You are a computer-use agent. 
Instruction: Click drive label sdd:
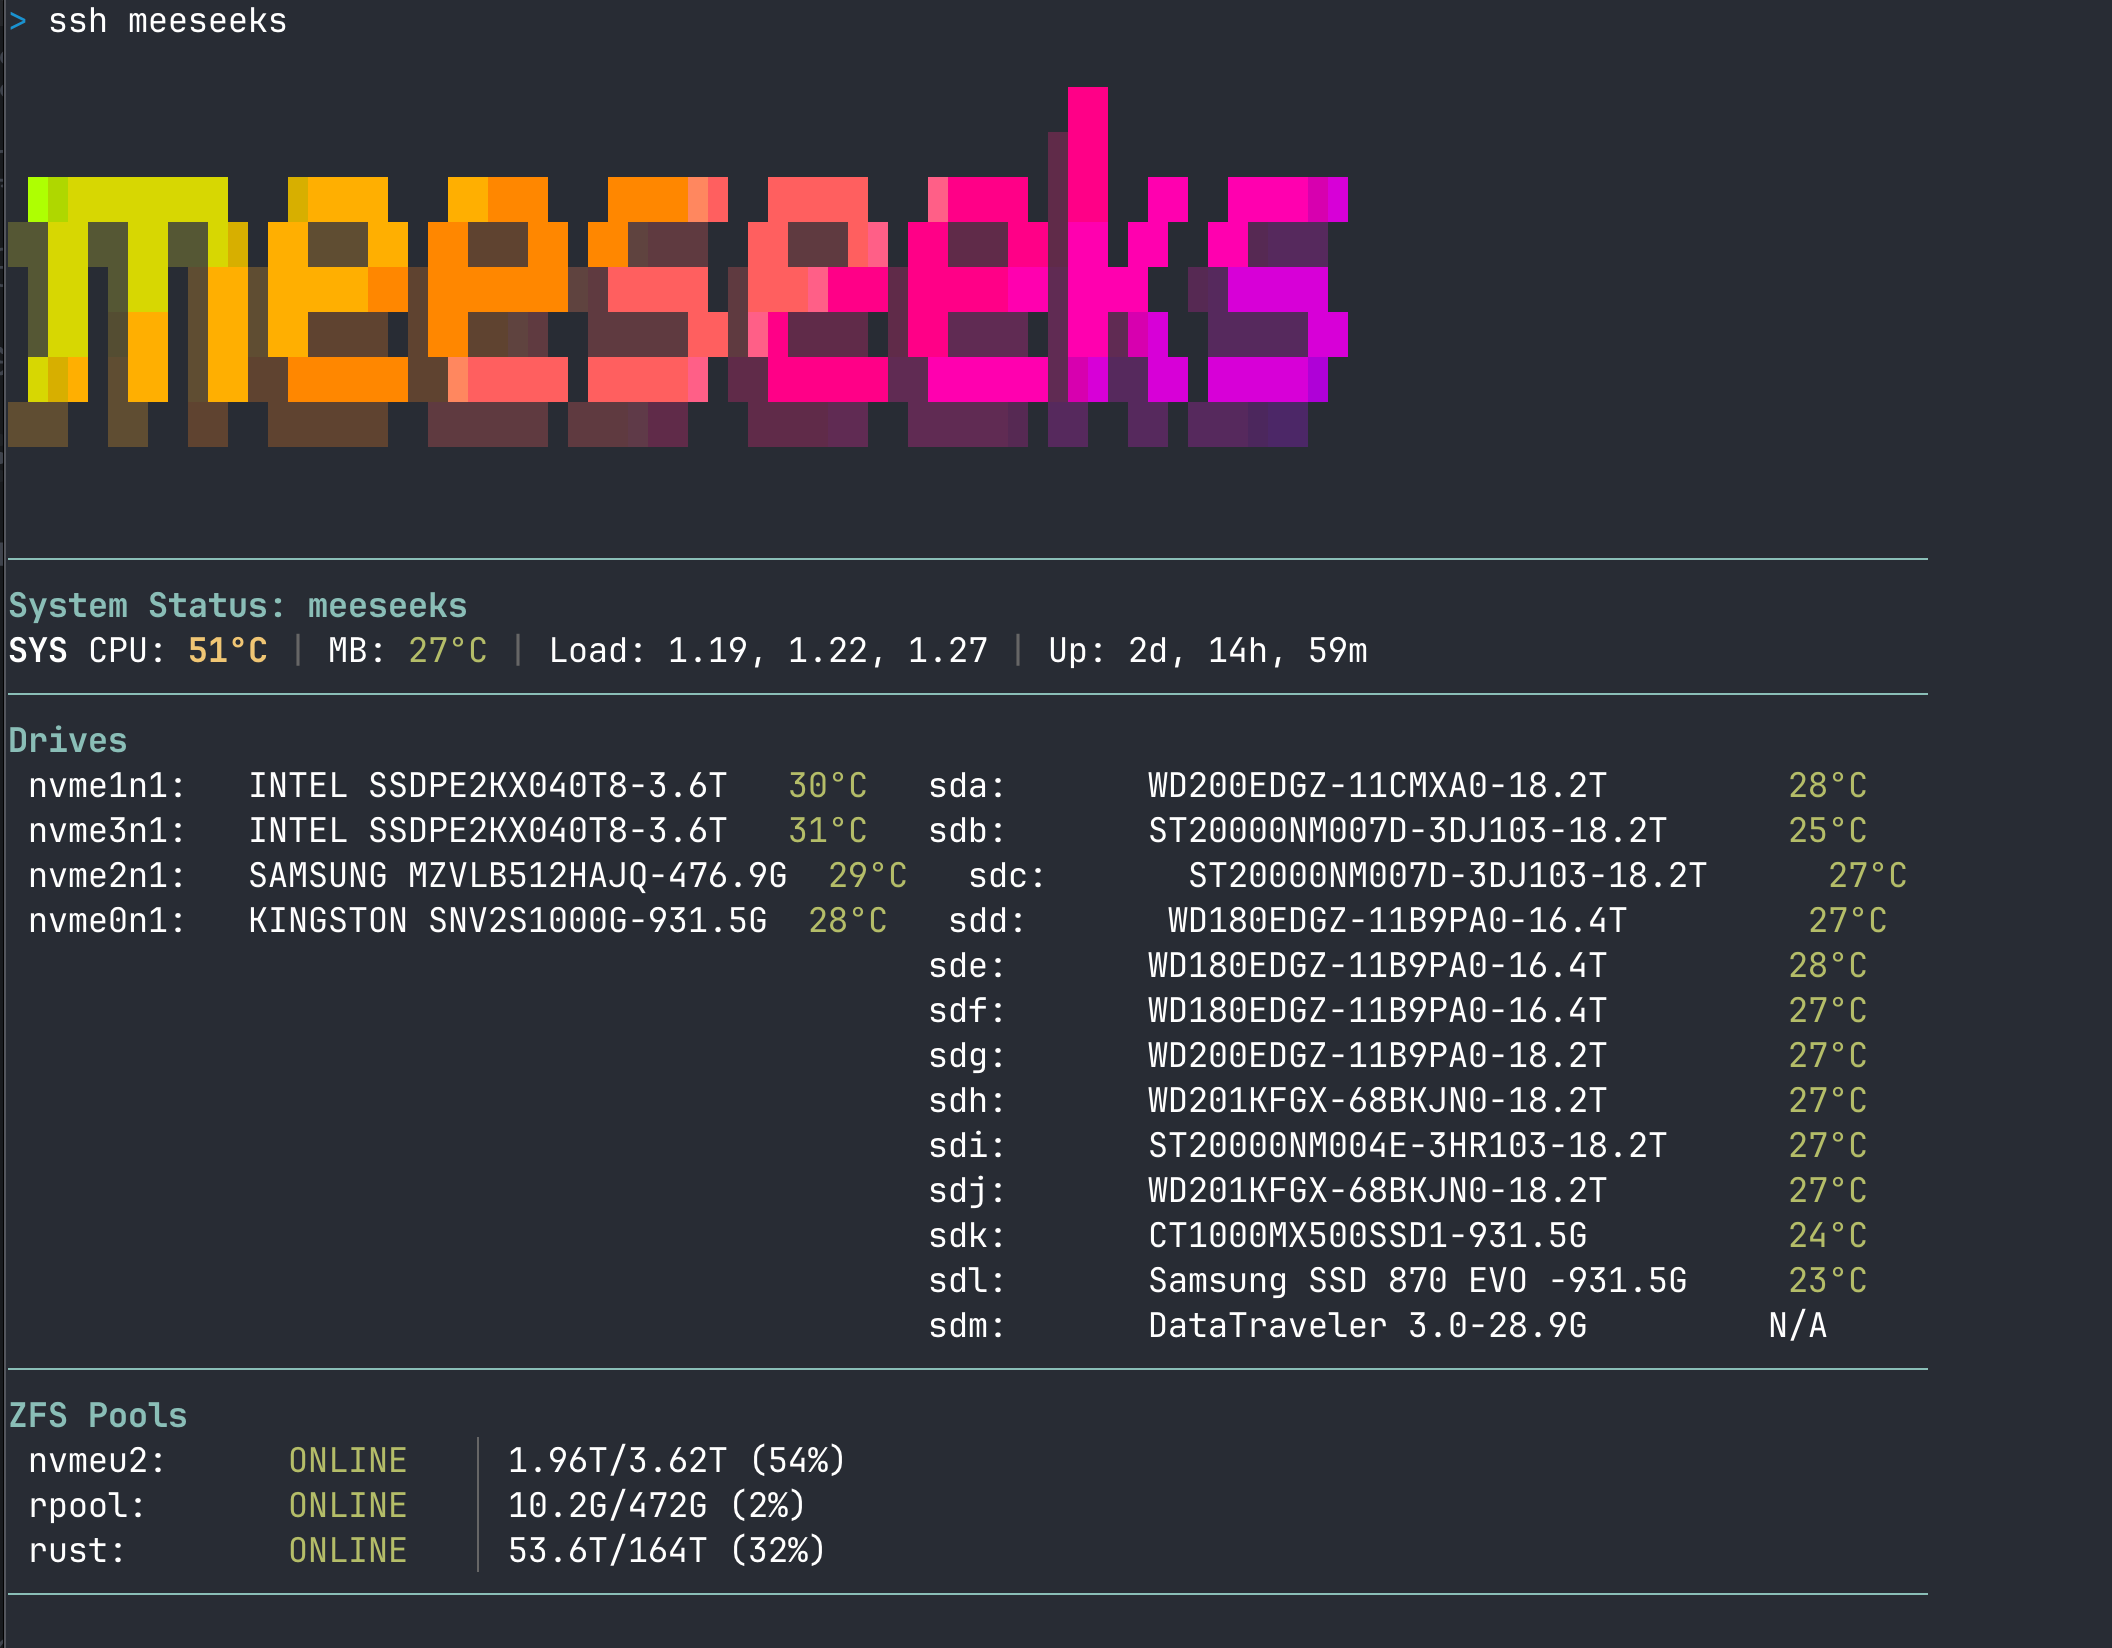987,921
